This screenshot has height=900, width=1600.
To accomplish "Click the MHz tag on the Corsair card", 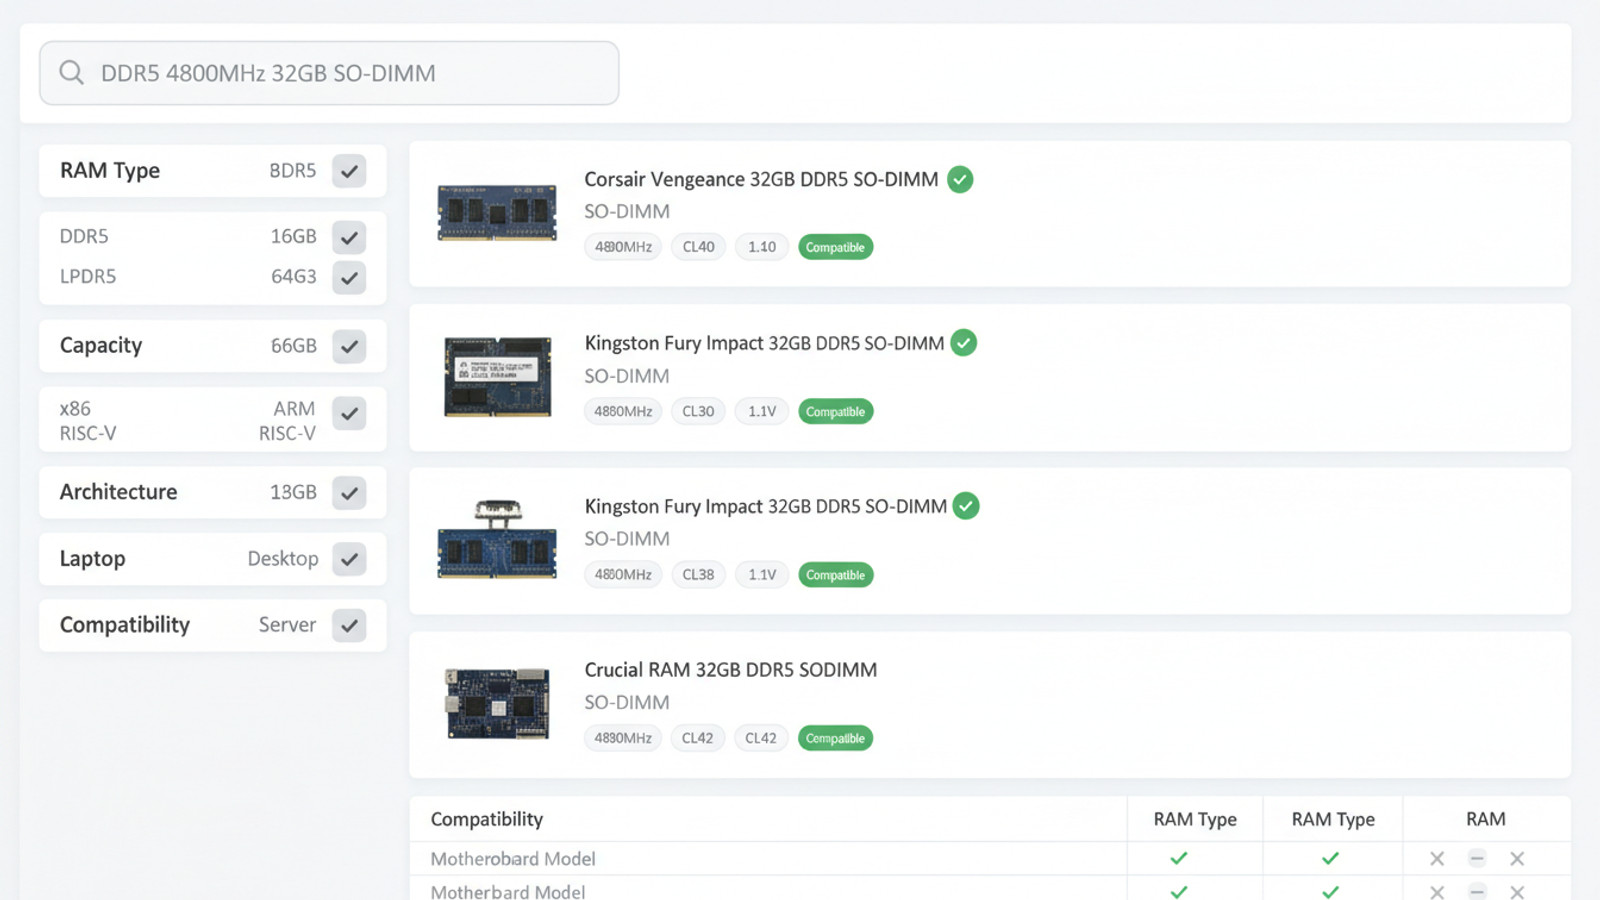I will tap(623, 247).
